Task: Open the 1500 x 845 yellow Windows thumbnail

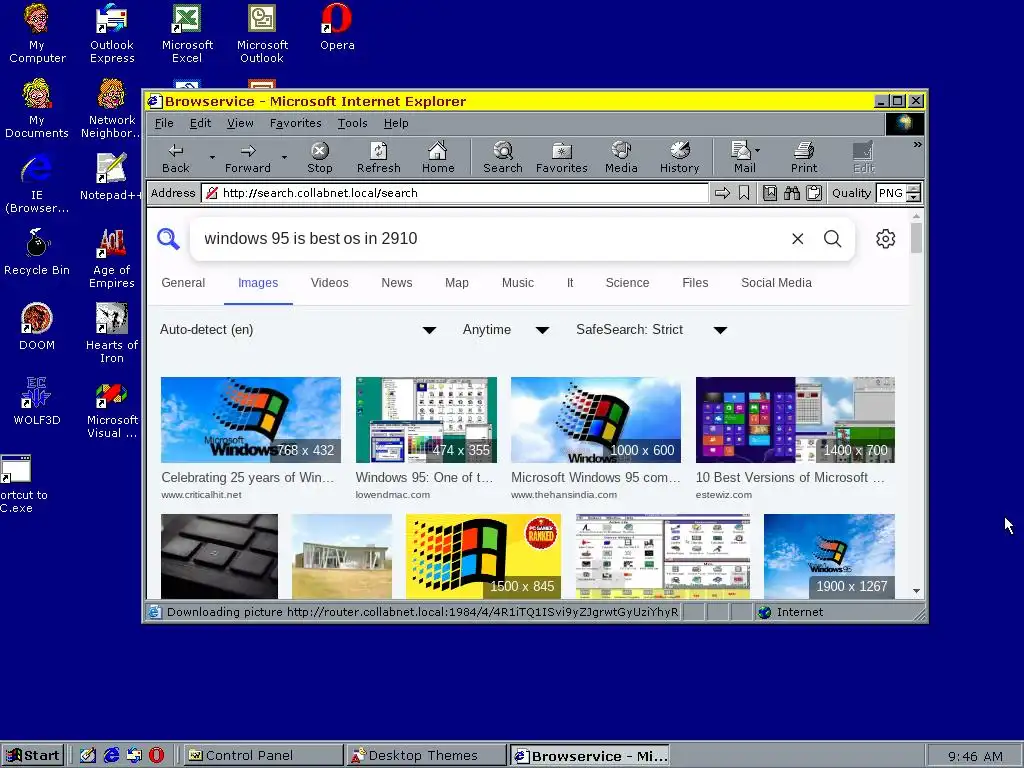Action: click(483, 556)
